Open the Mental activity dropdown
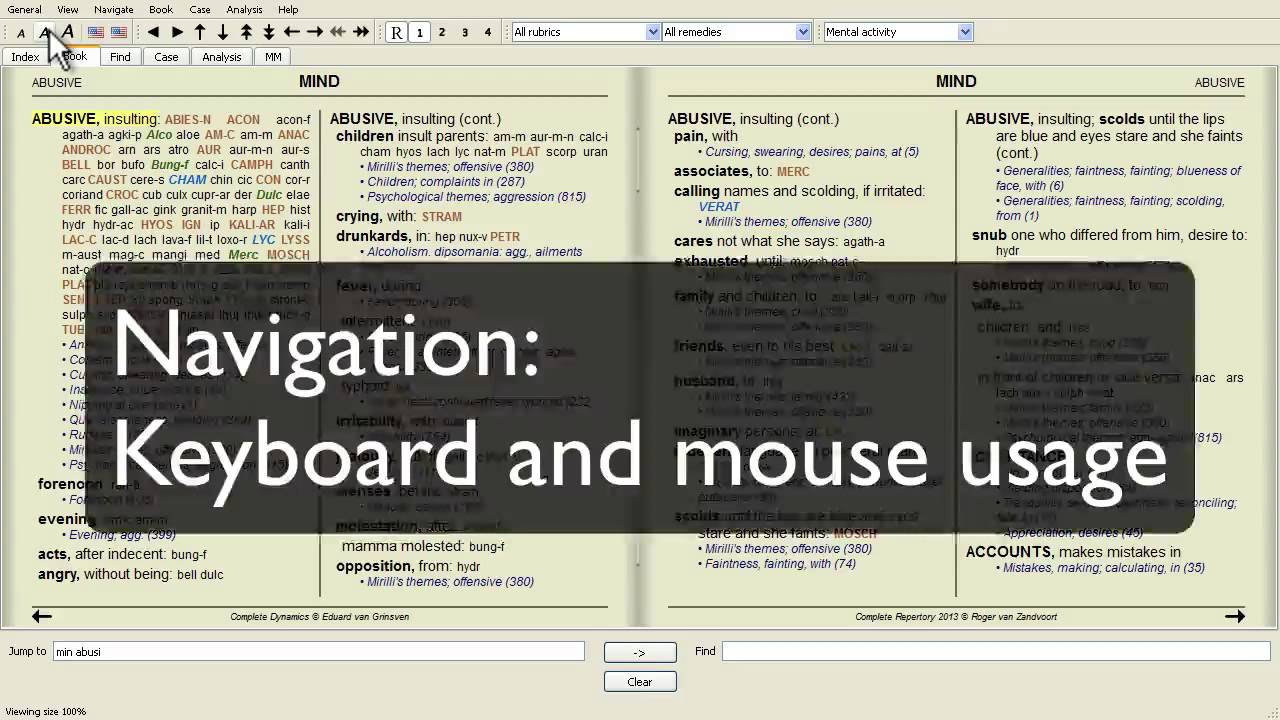 point(898,32)
